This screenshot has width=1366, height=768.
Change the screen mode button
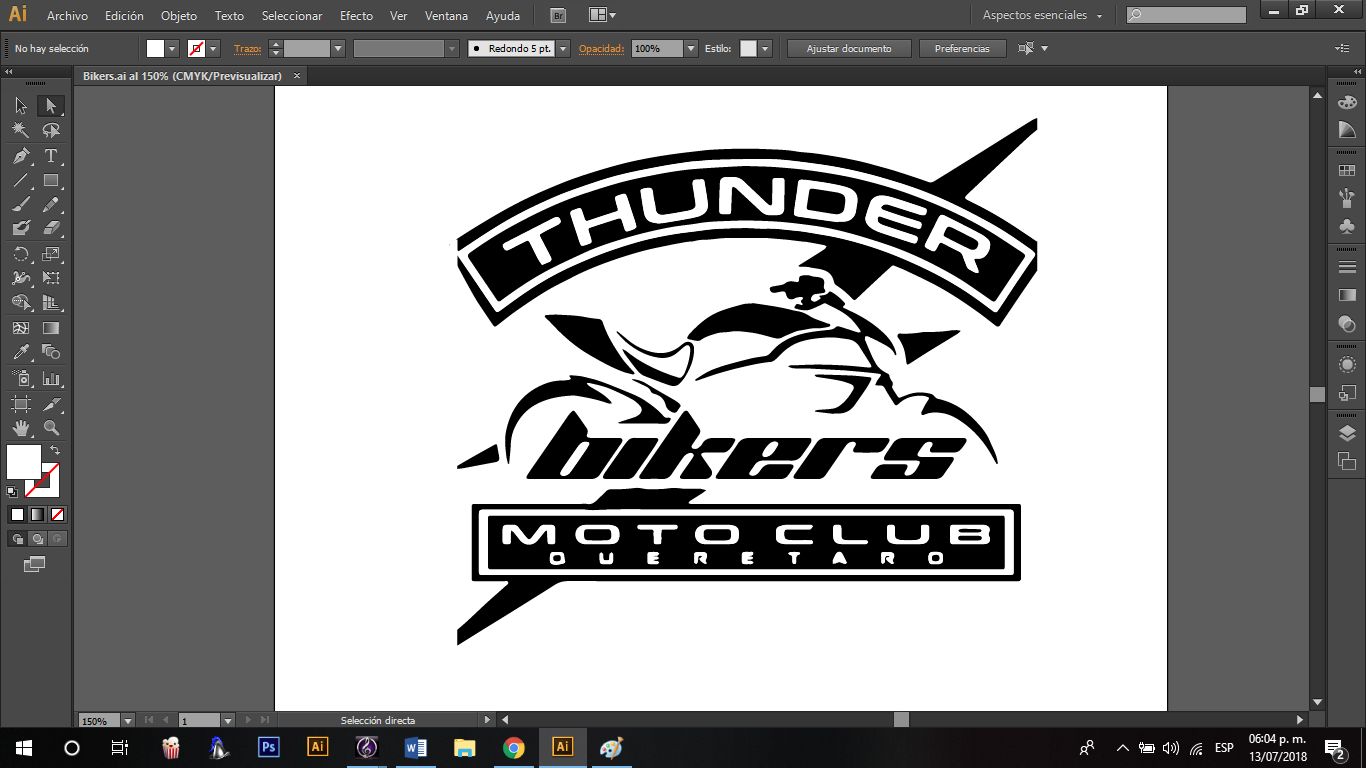[x=35, y=564]
